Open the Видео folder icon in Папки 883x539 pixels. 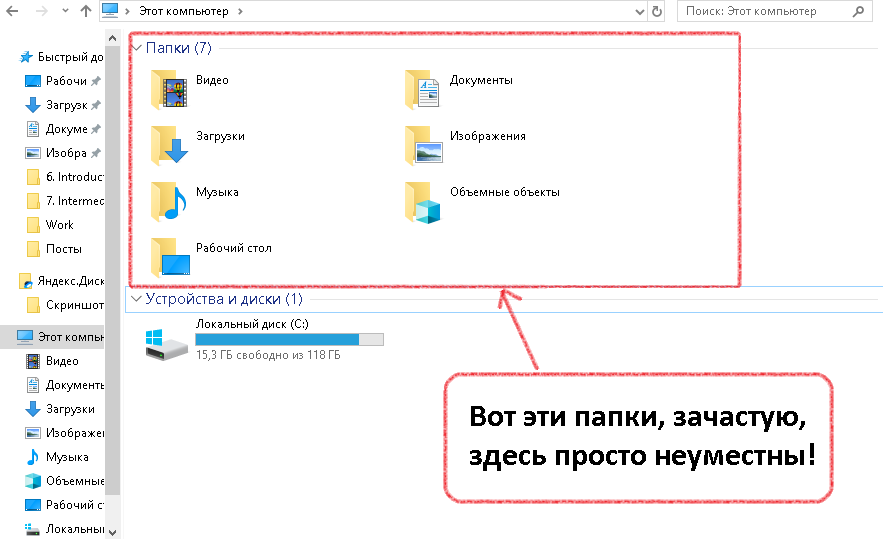169,89
